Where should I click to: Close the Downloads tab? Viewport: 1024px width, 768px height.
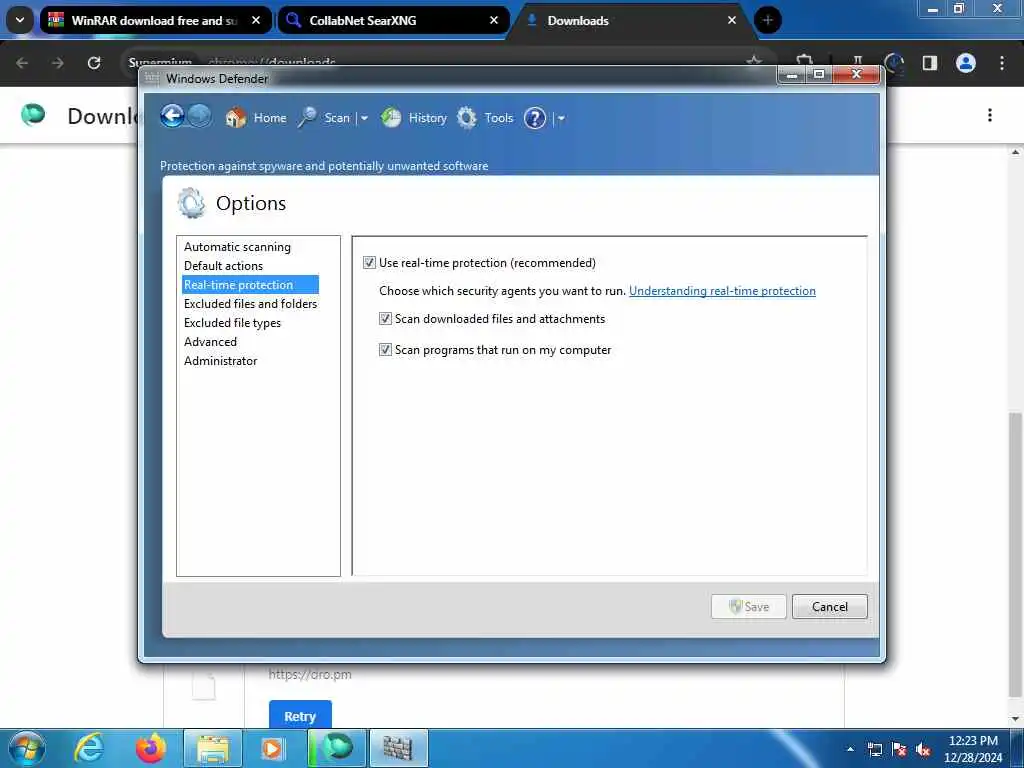(731, 20)
